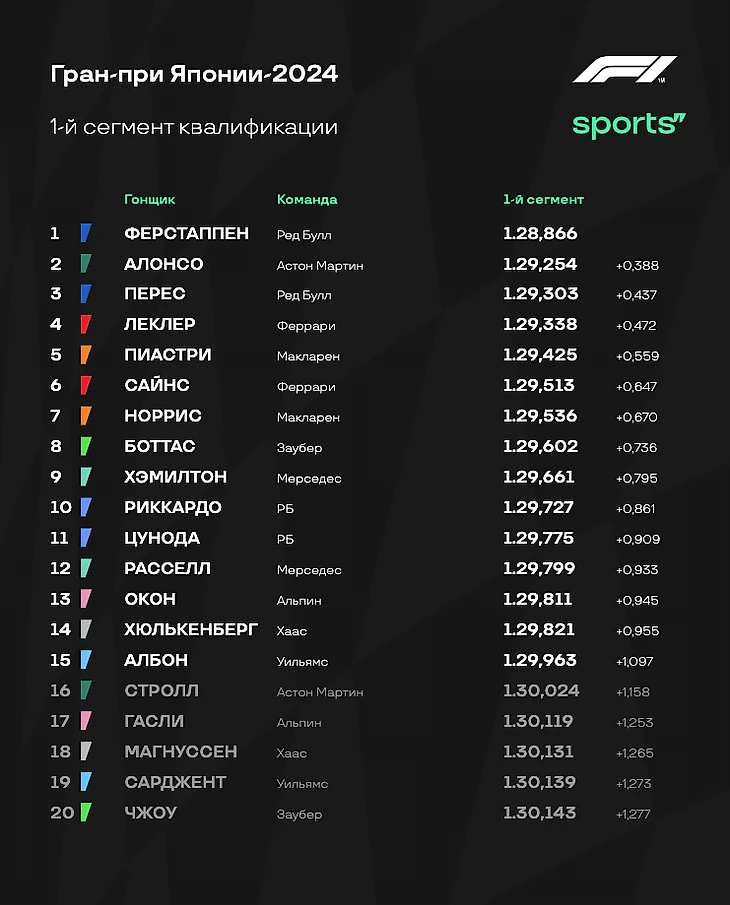Viewport: 730px width, 905px height.
Task: Select driver name ХЭМИЛТОН
Action: [x=175, y=477]
